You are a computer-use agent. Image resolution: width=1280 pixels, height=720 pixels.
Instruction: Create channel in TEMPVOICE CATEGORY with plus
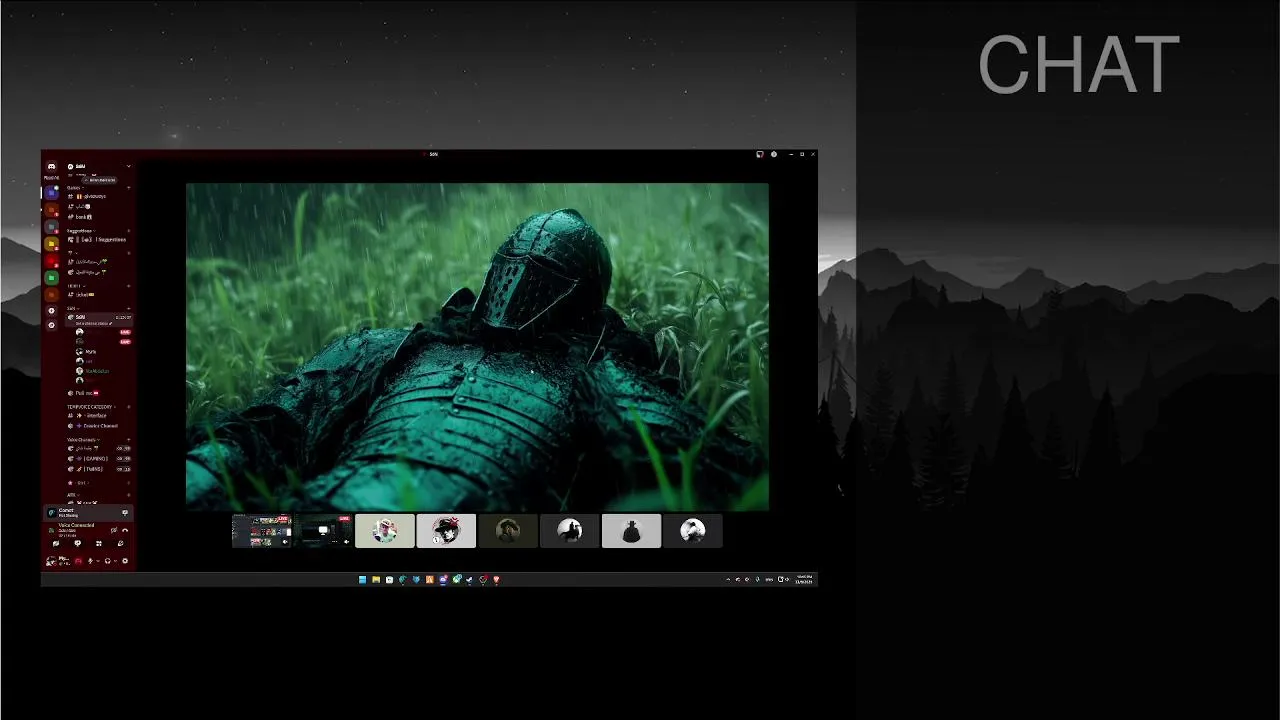[129, 407]
